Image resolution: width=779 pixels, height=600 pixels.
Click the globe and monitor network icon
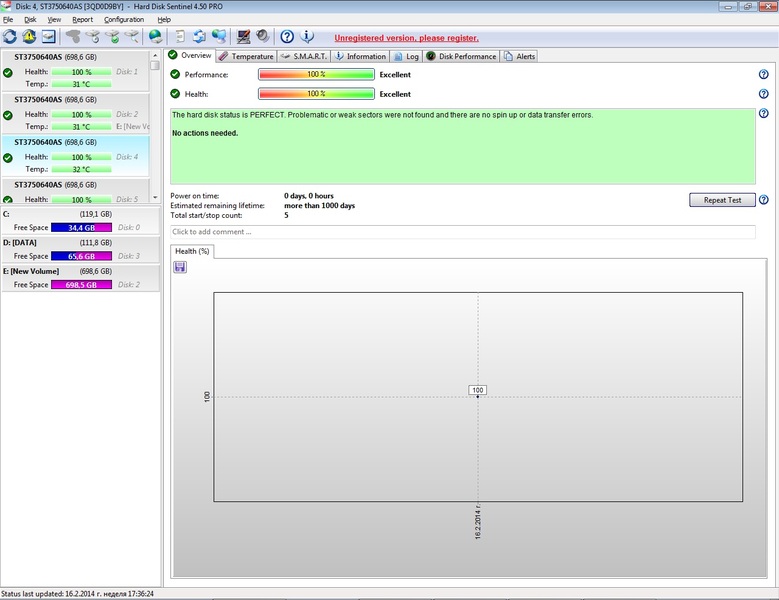click(219, 36)
